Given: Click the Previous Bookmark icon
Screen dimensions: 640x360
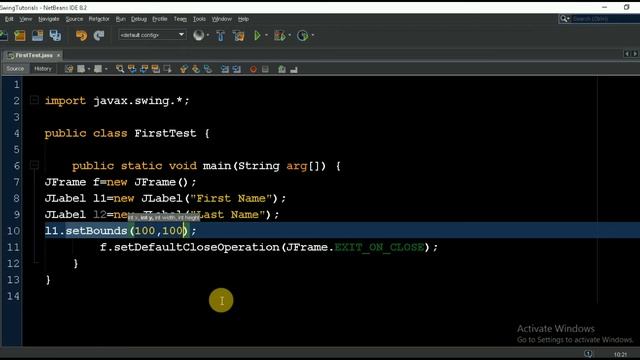Looking at the screenshot, I should 184,69.
